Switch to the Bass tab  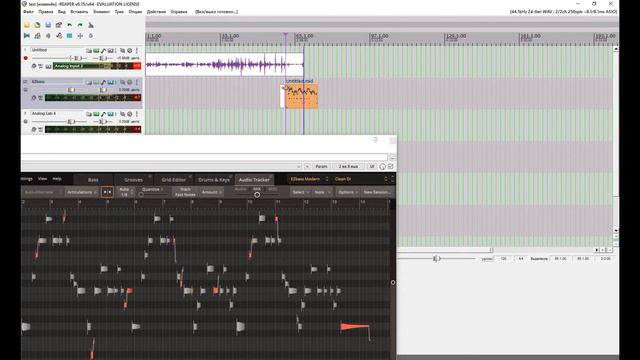[x=93, y=180]
